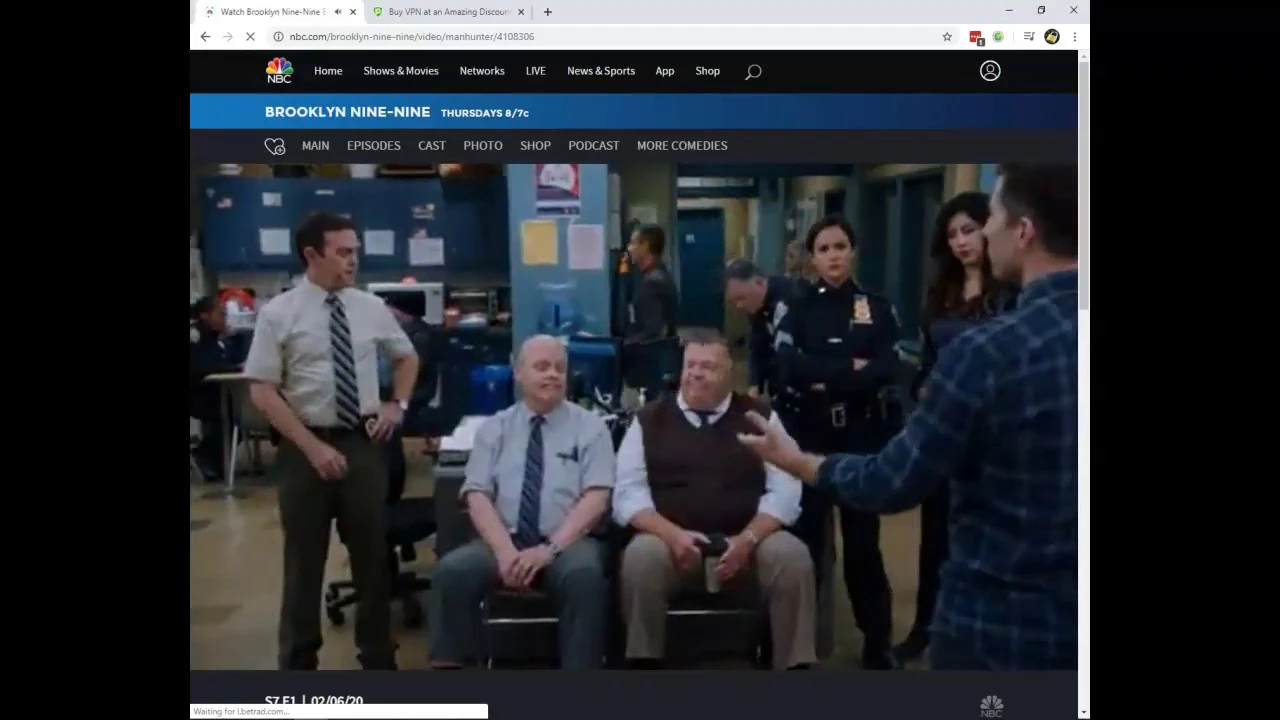
Task: Minimize the Chrome window
Action: pyautogui.click(x=1009, y=11)
